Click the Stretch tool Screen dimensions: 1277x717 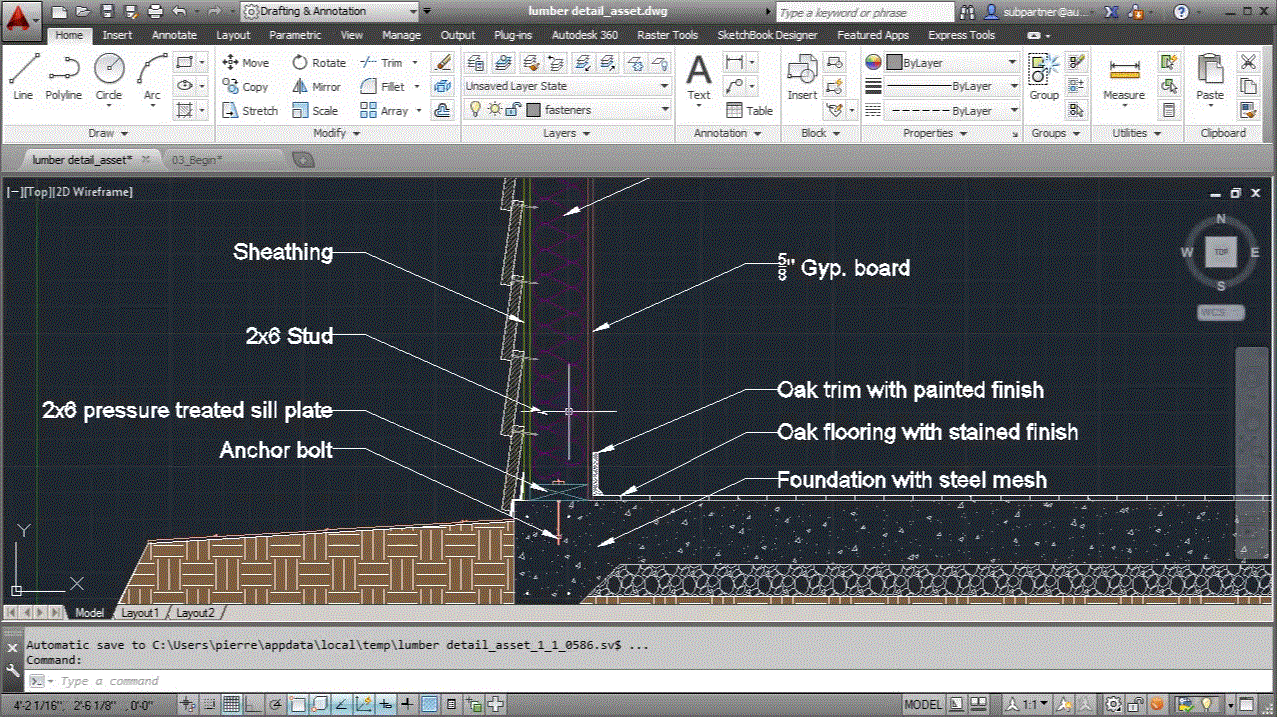(249, 111)
